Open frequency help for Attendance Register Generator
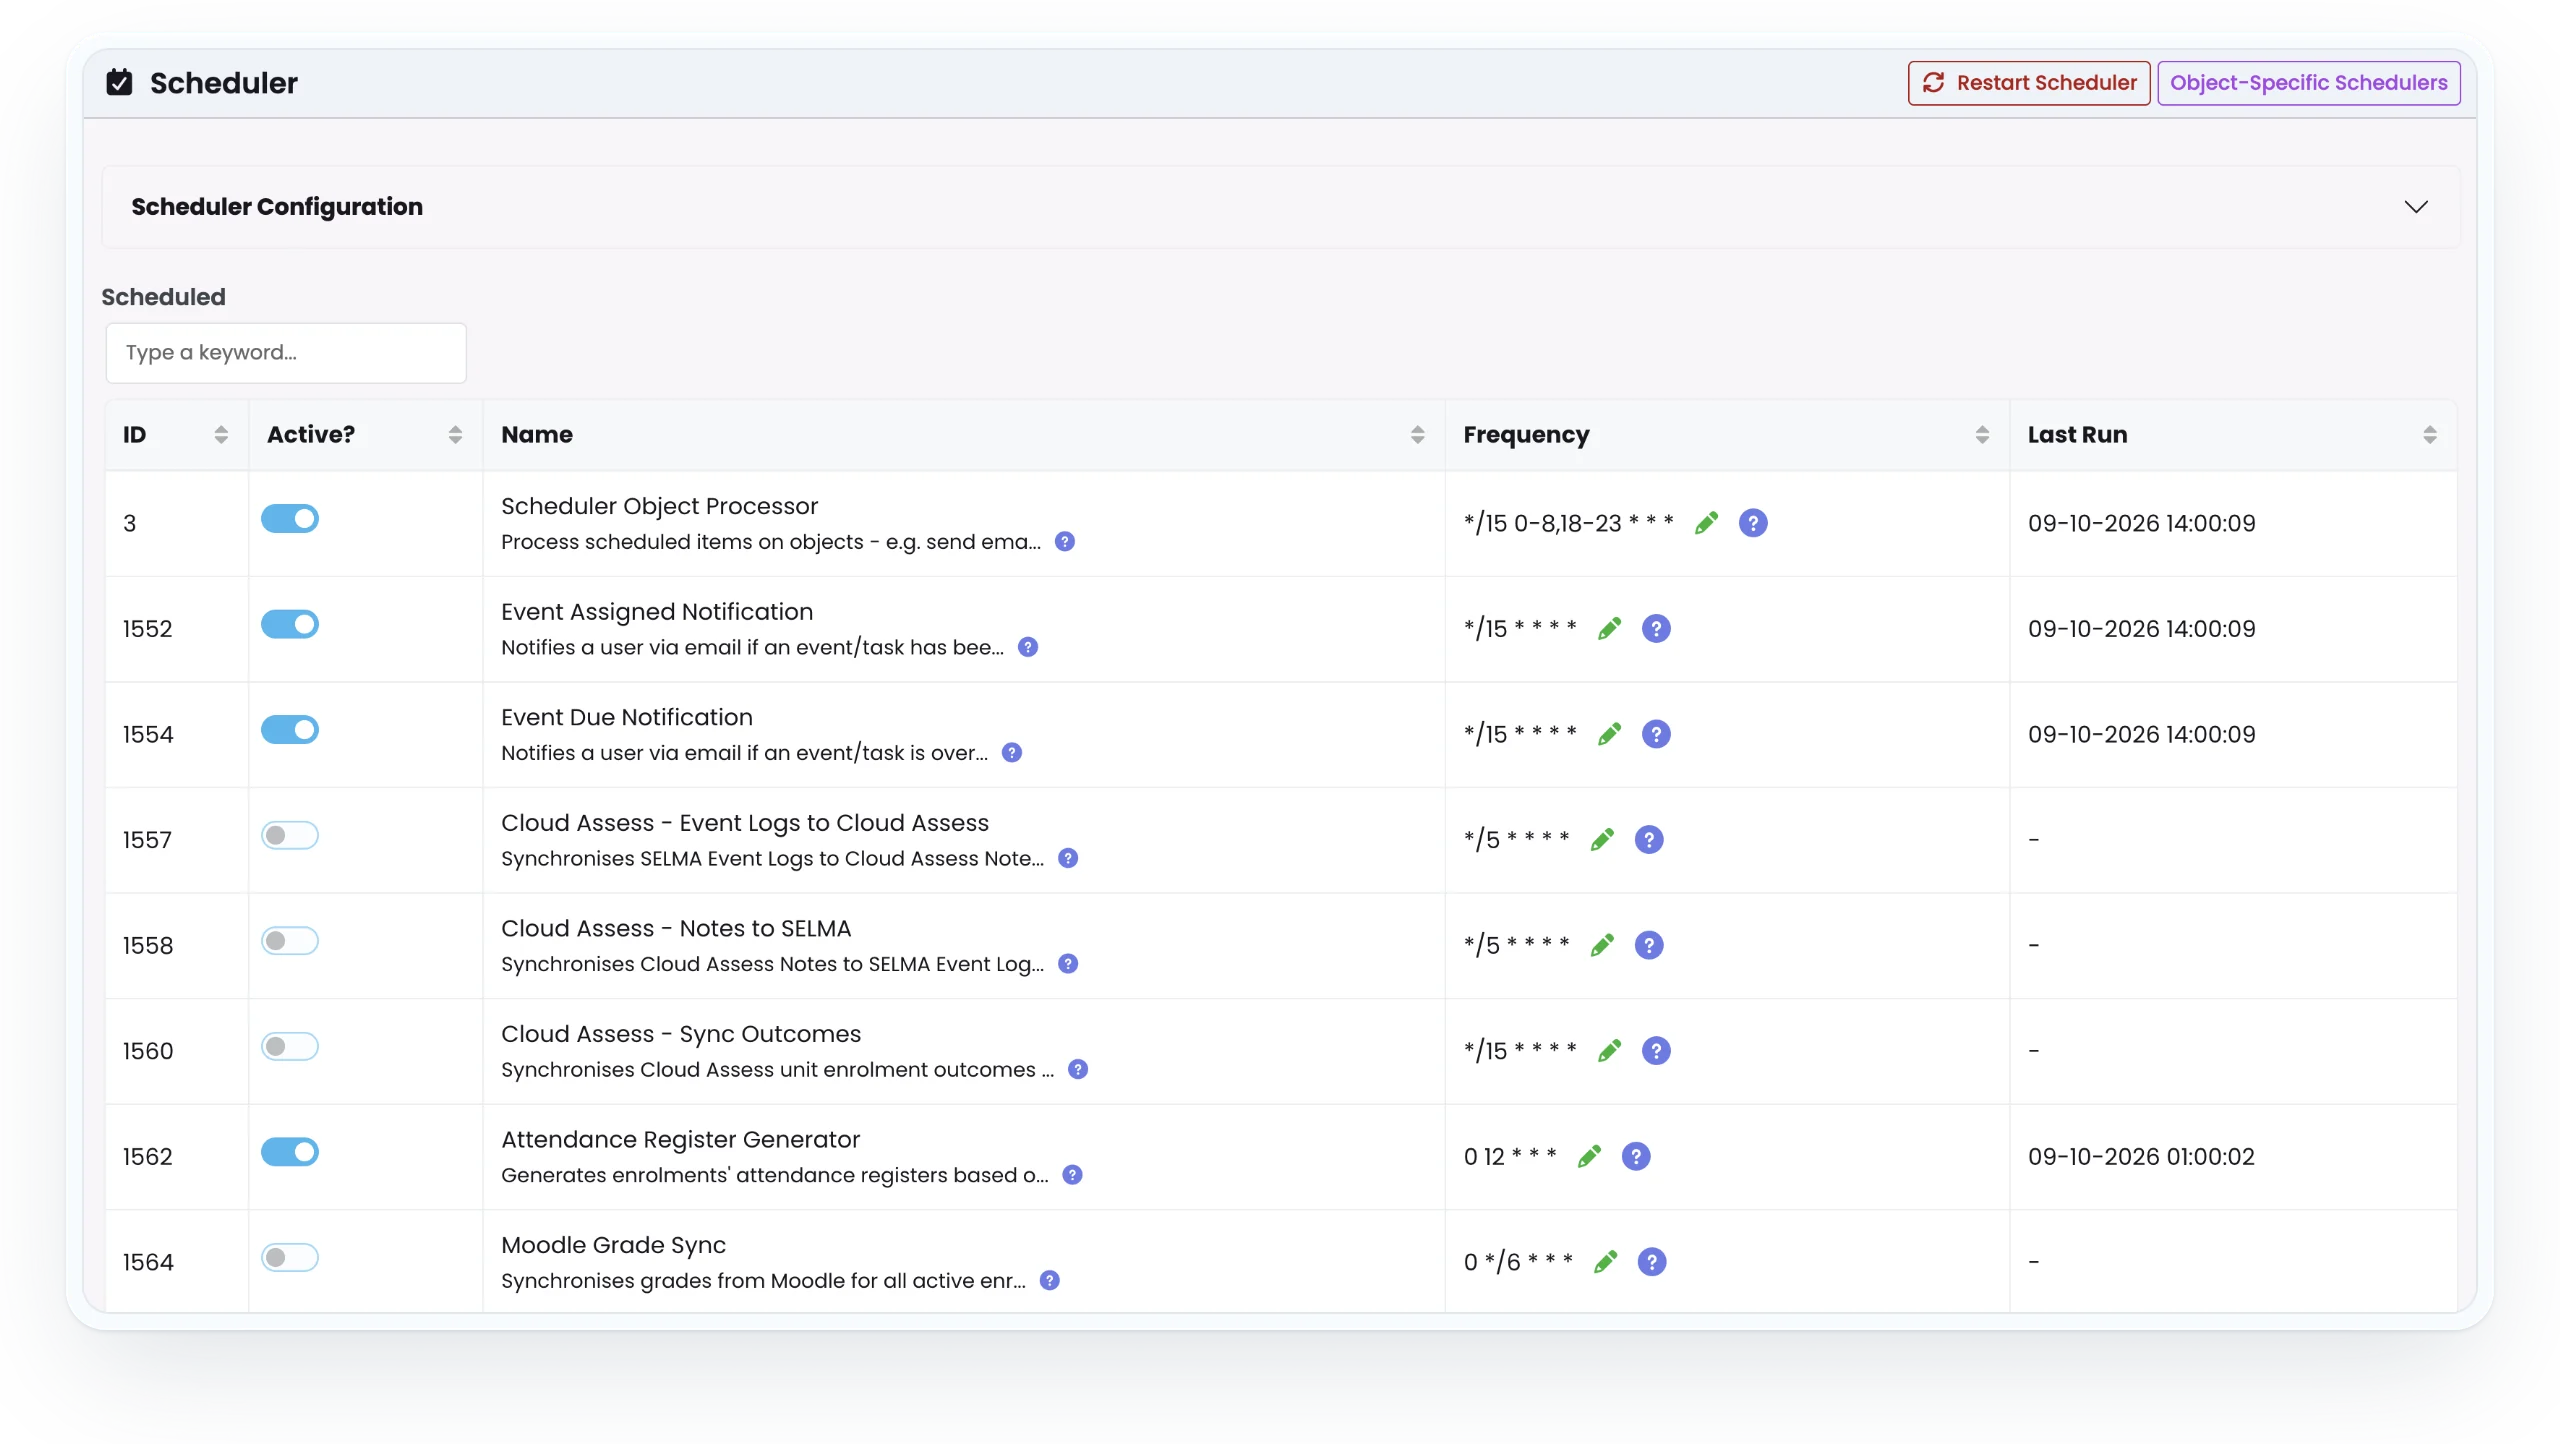Viewport: 2560px width, 1444px height. coord(1635,1157)
